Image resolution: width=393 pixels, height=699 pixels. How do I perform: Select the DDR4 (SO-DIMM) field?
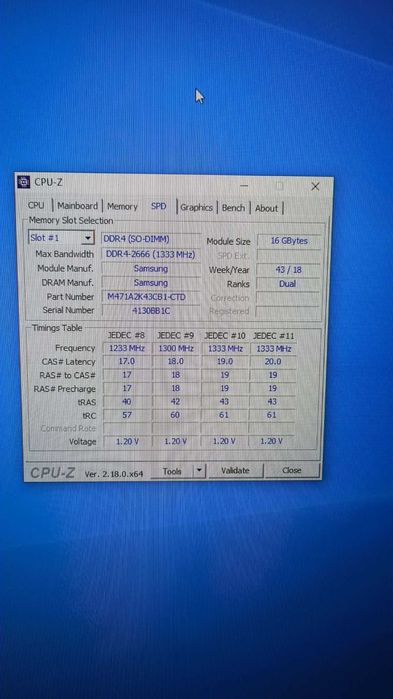tap(151, 239)
